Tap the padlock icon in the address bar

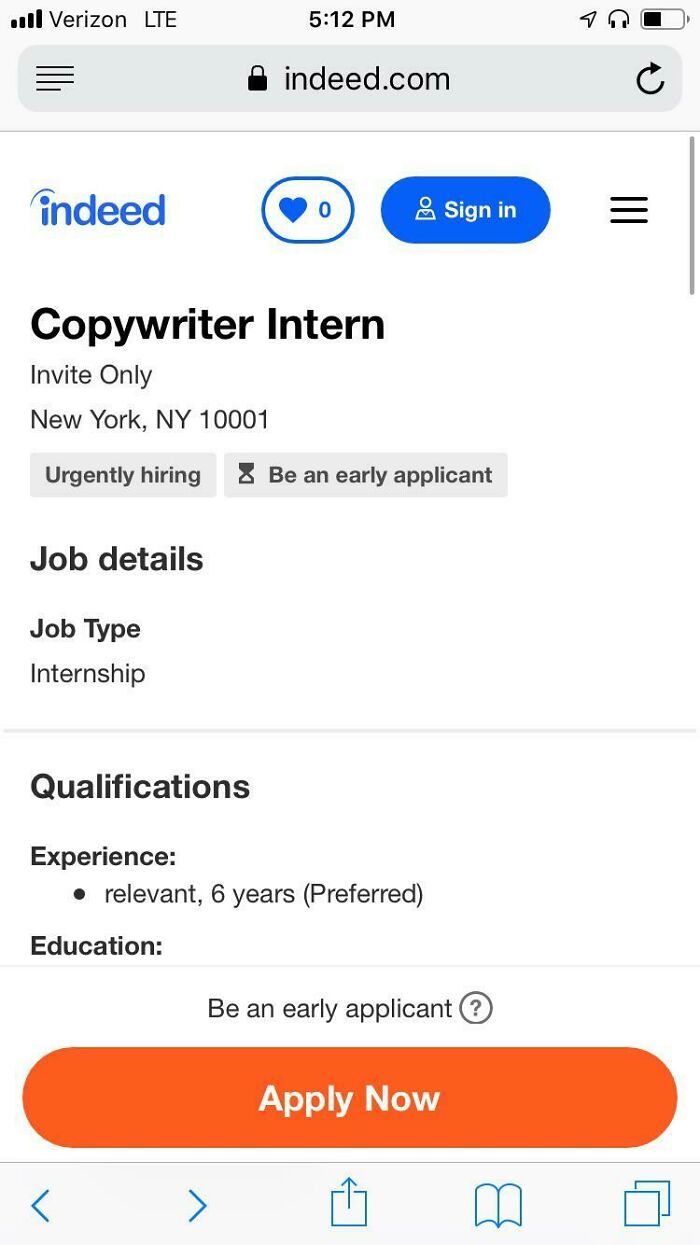click(259, 78)
